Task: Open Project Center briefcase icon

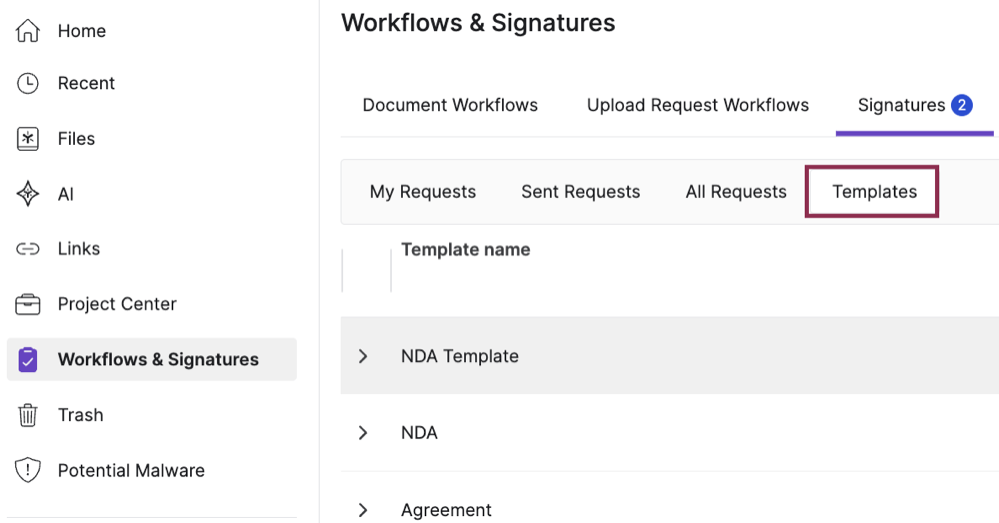Action: [x=28, y=304]
